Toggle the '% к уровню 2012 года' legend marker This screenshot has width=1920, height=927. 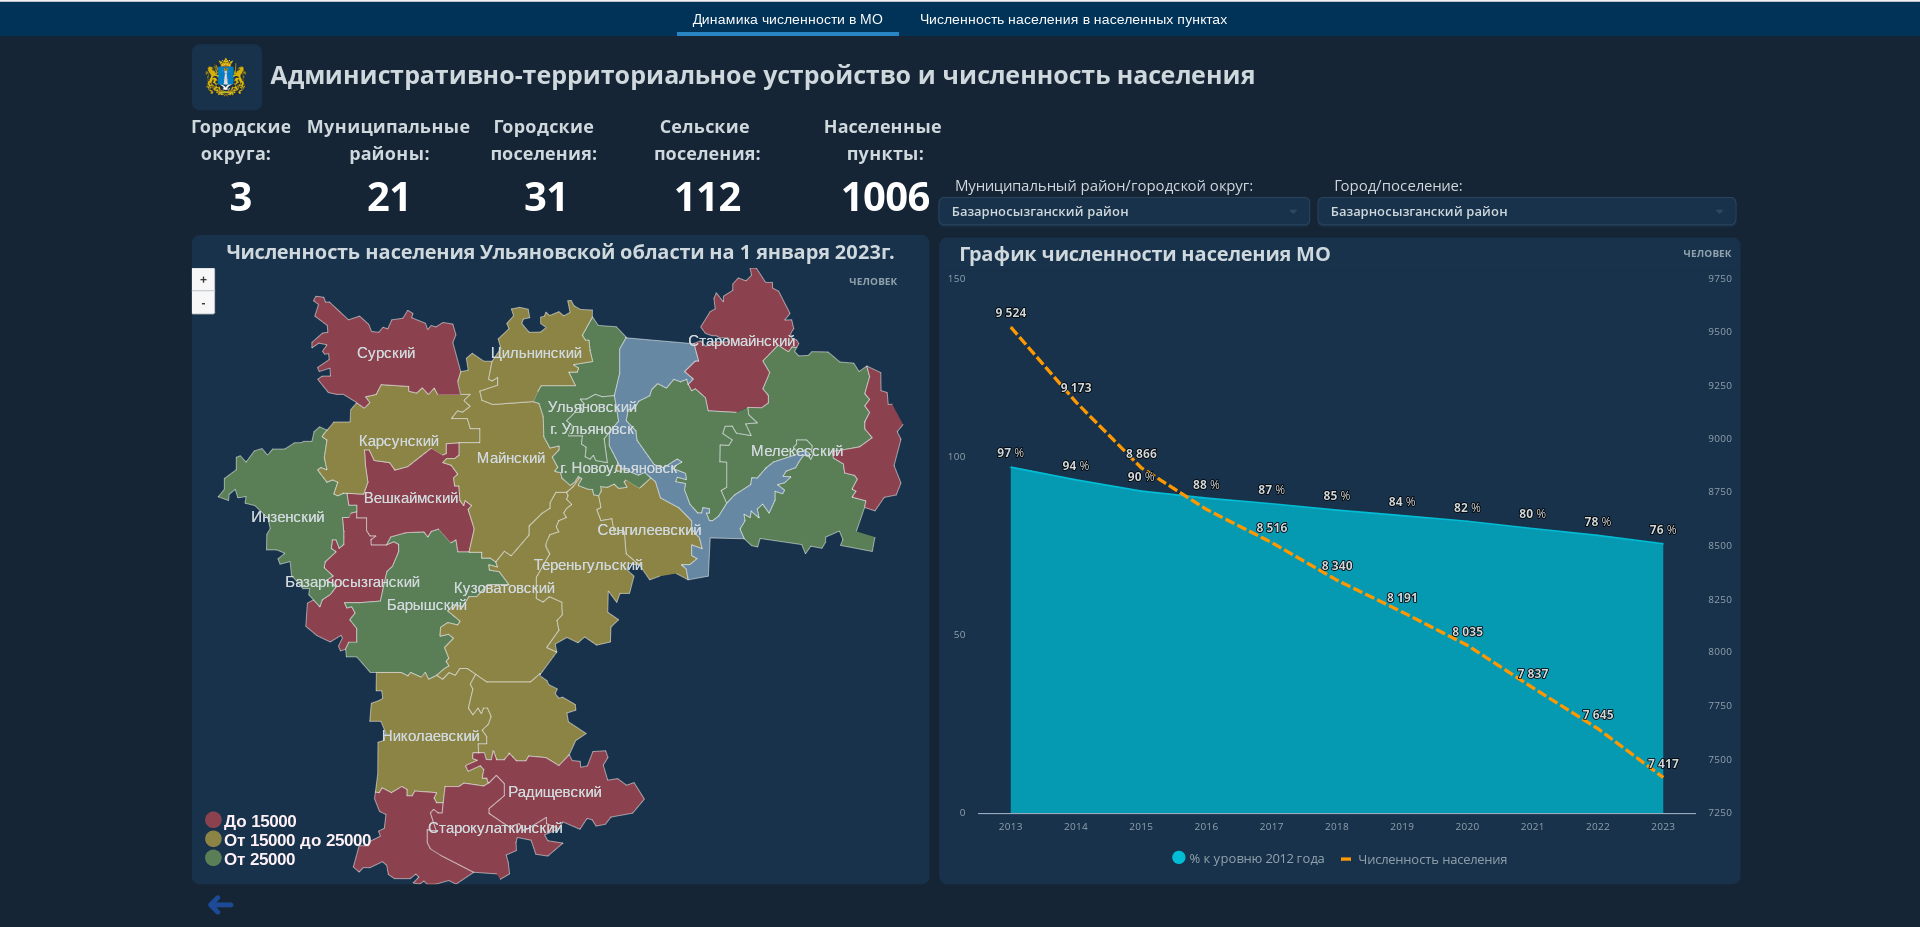[1179, 858]
